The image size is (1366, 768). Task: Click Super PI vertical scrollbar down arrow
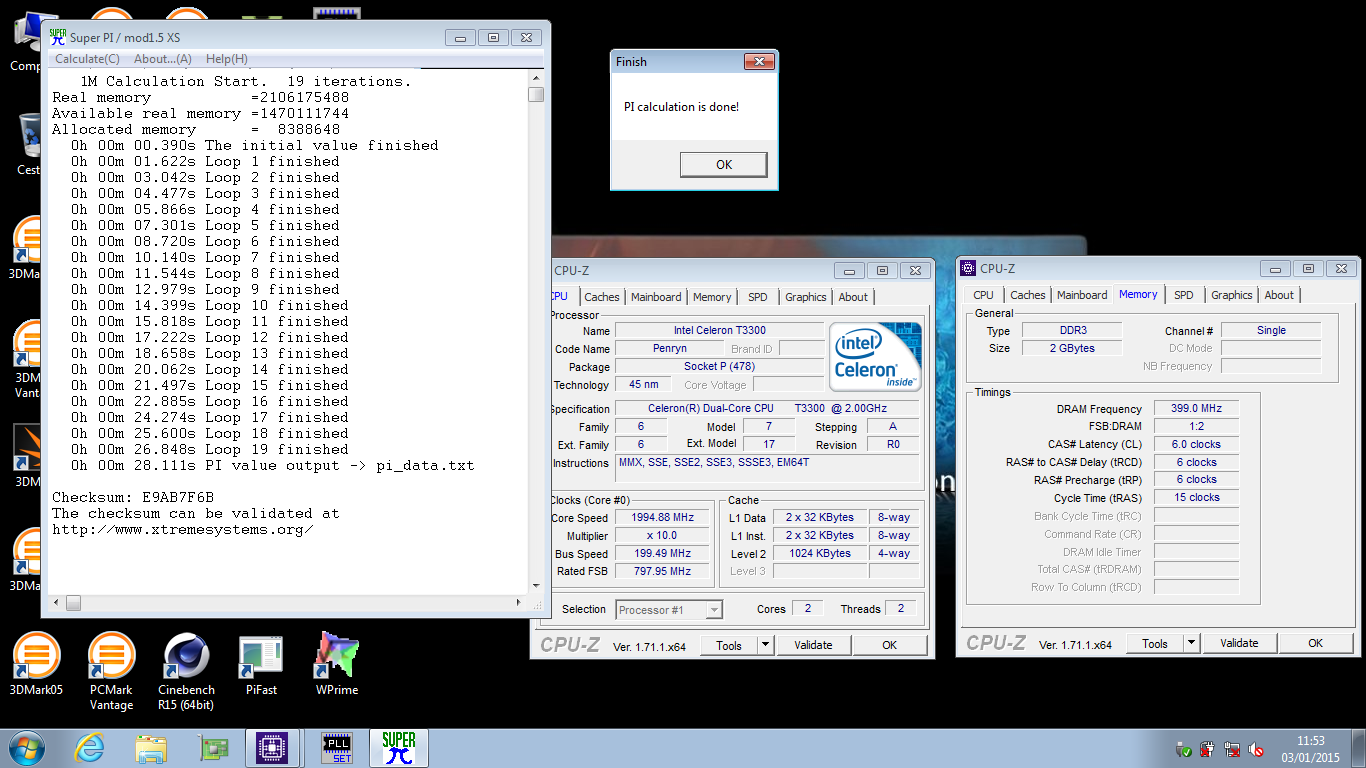coord(536,587)
